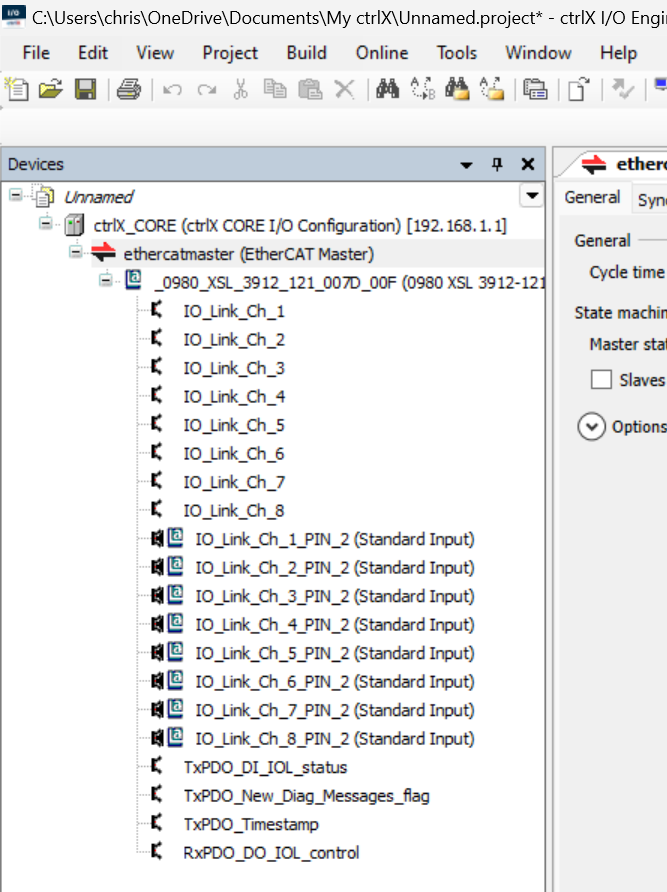This screenshot has width=667, height=892.
Task: Open the Edit menu
Action: coord(93,53)
